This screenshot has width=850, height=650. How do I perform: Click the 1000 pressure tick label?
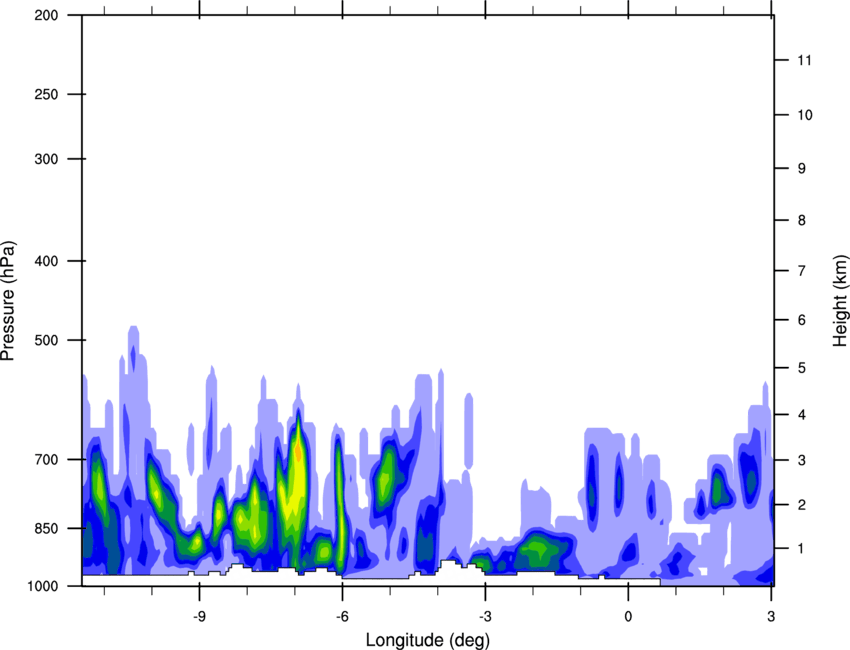43,586
